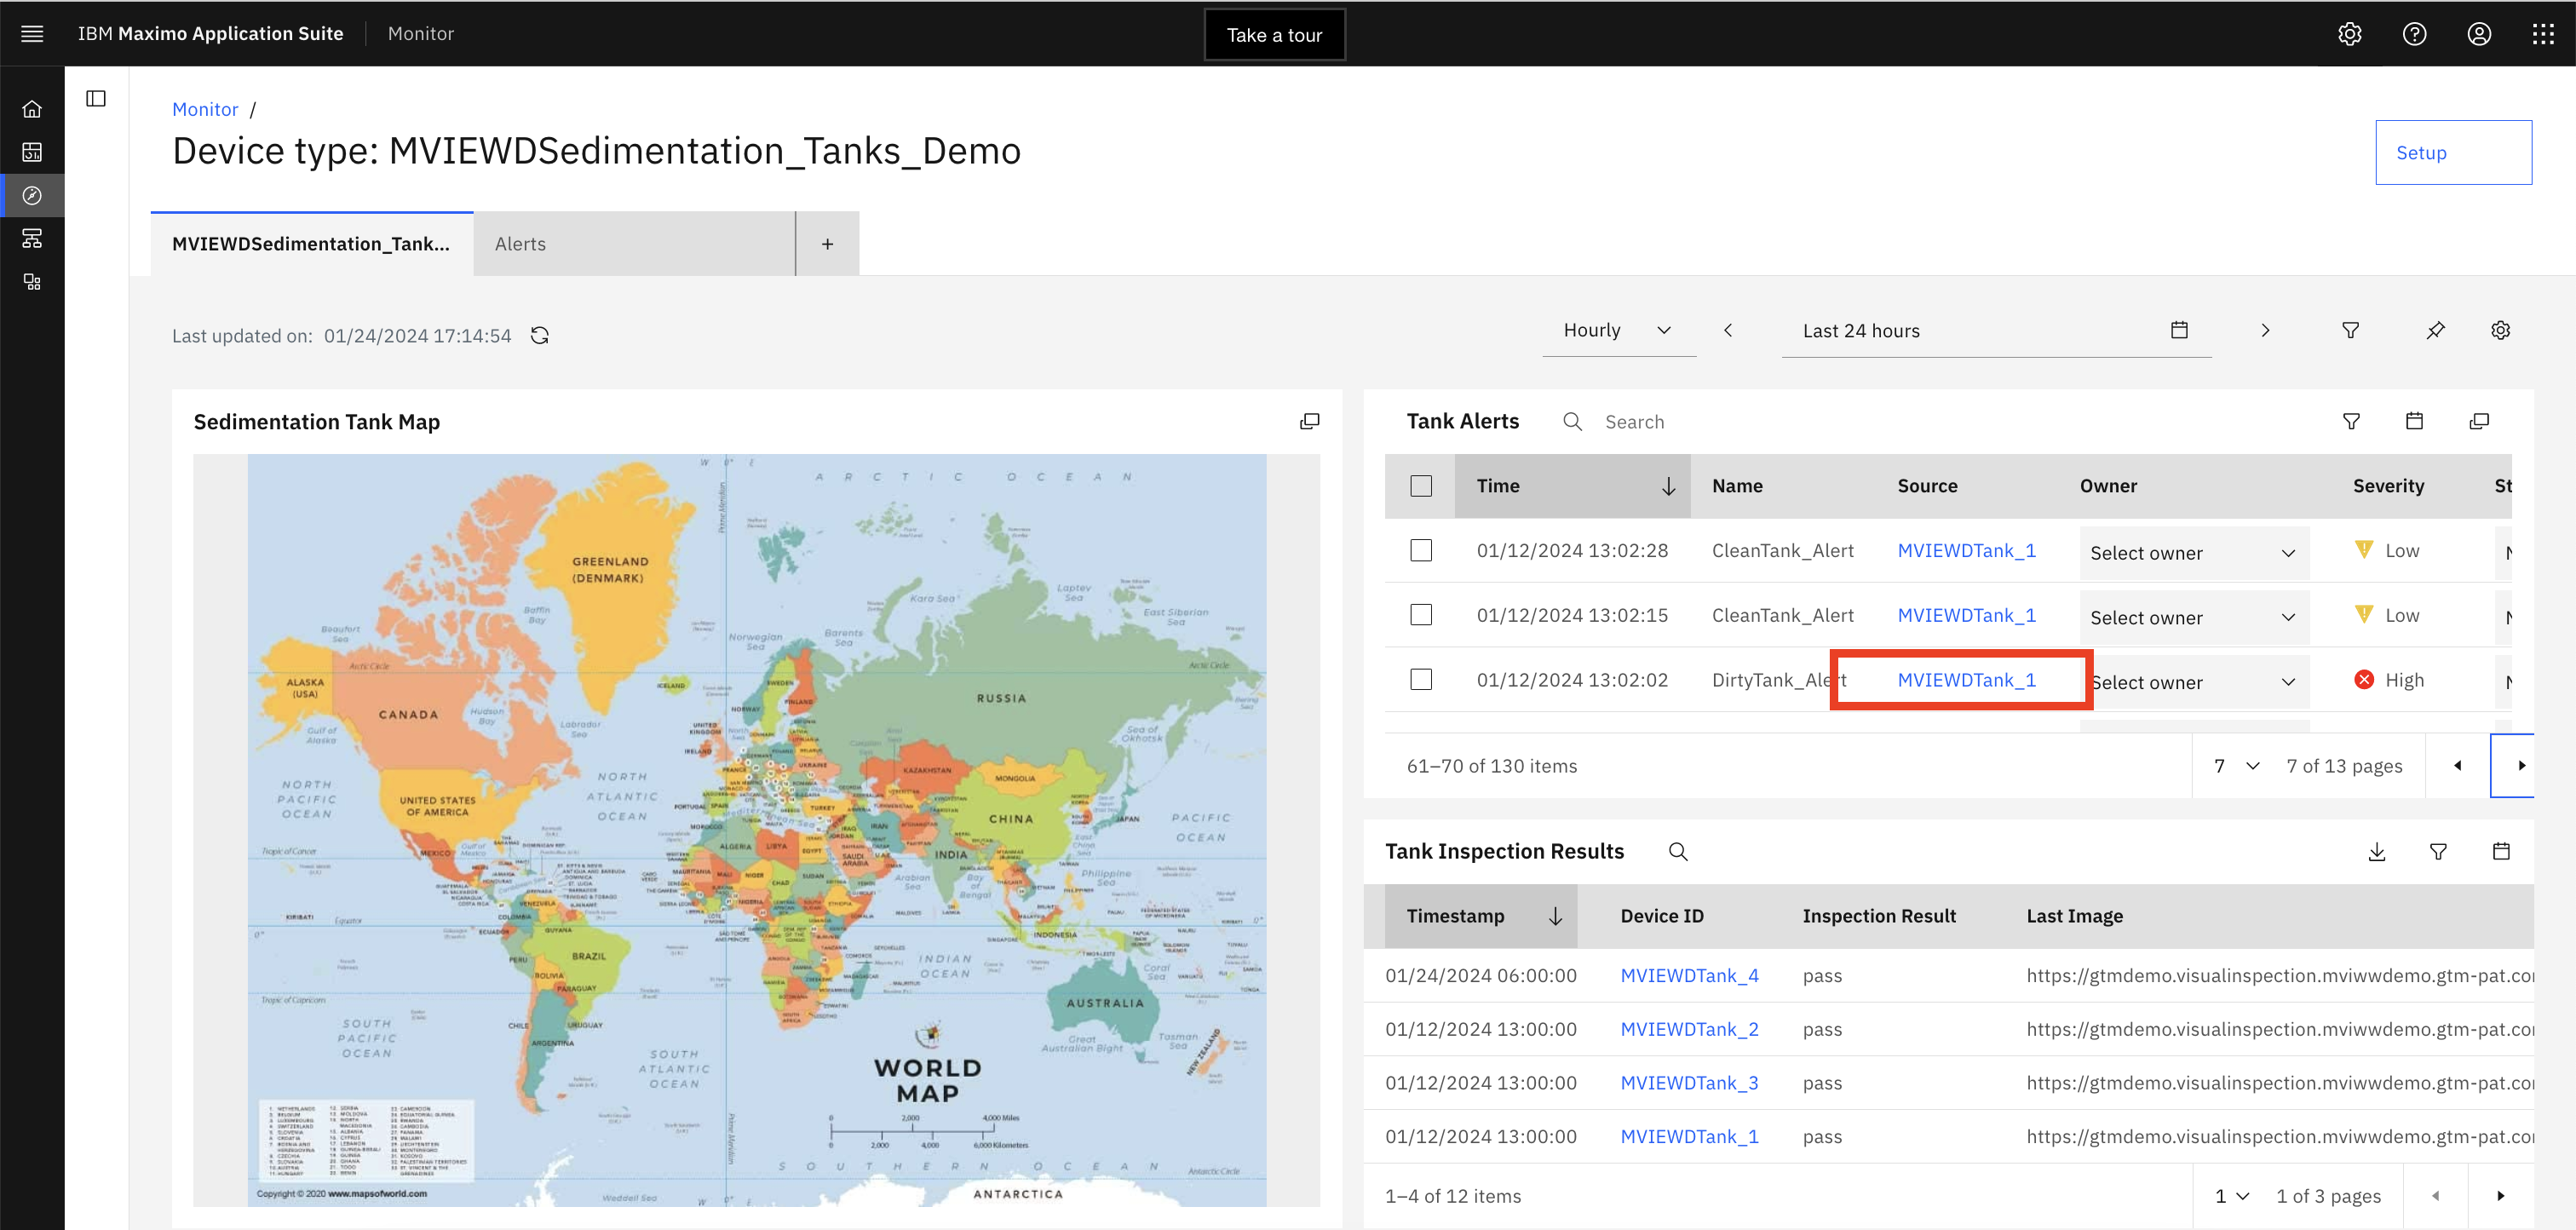Open the Monitor breadcrumb link
2576x1230 pixels.
coord(205,109)
